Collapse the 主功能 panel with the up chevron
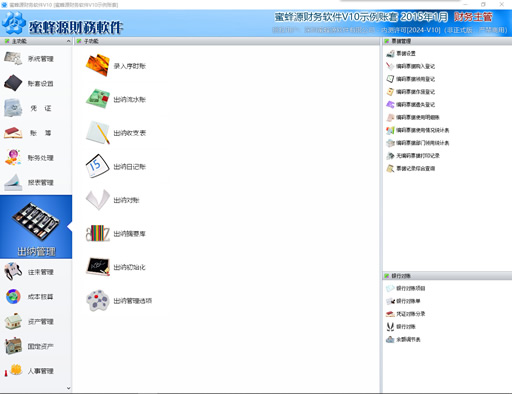 click(x=68, y=41)
